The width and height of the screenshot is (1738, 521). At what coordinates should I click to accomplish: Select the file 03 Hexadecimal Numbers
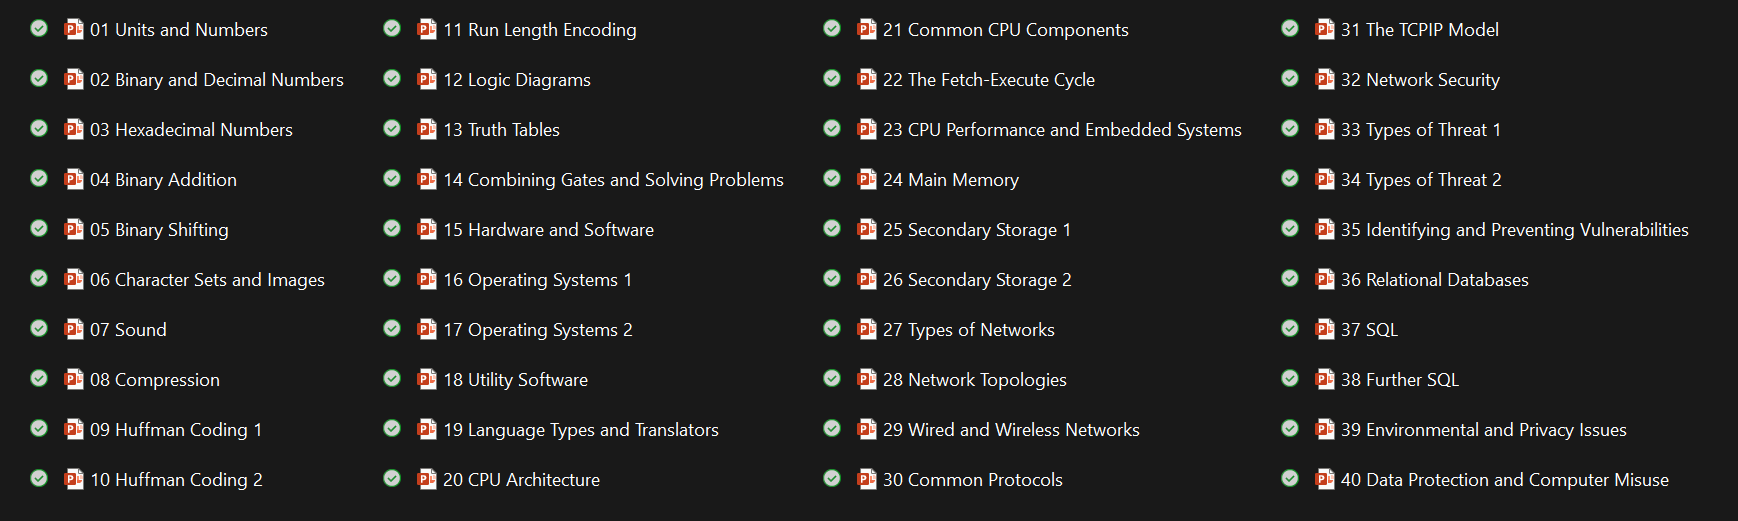[x=191, y=130]
